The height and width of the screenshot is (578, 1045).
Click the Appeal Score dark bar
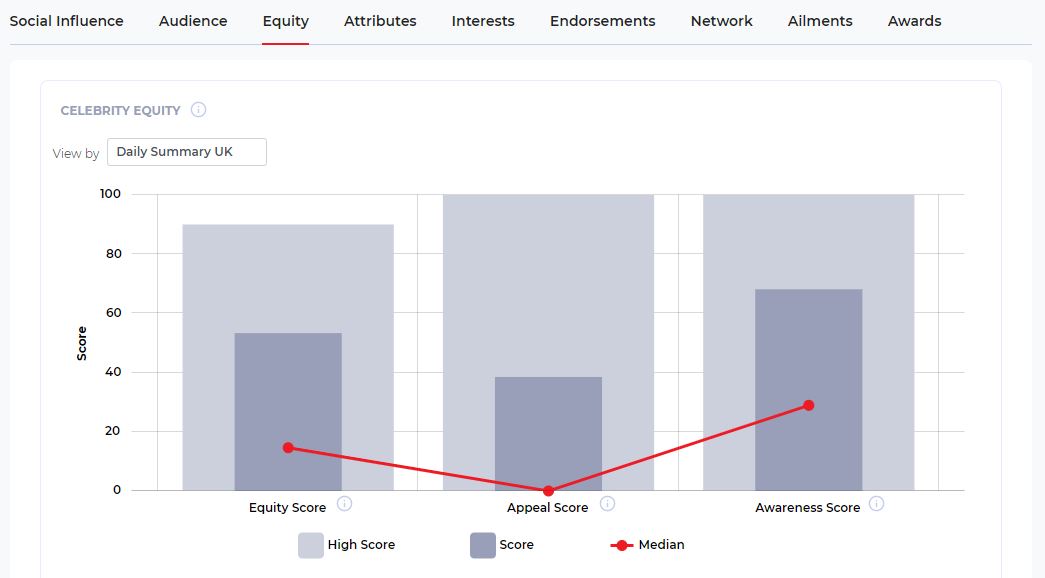pos(548,434)
